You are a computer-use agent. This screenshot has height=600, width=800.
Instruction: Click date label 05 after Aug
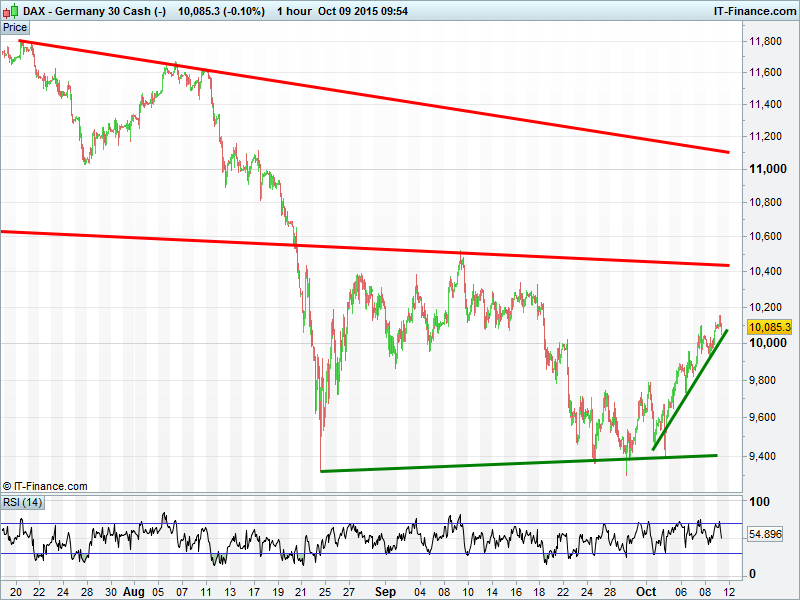click(158, 592)
